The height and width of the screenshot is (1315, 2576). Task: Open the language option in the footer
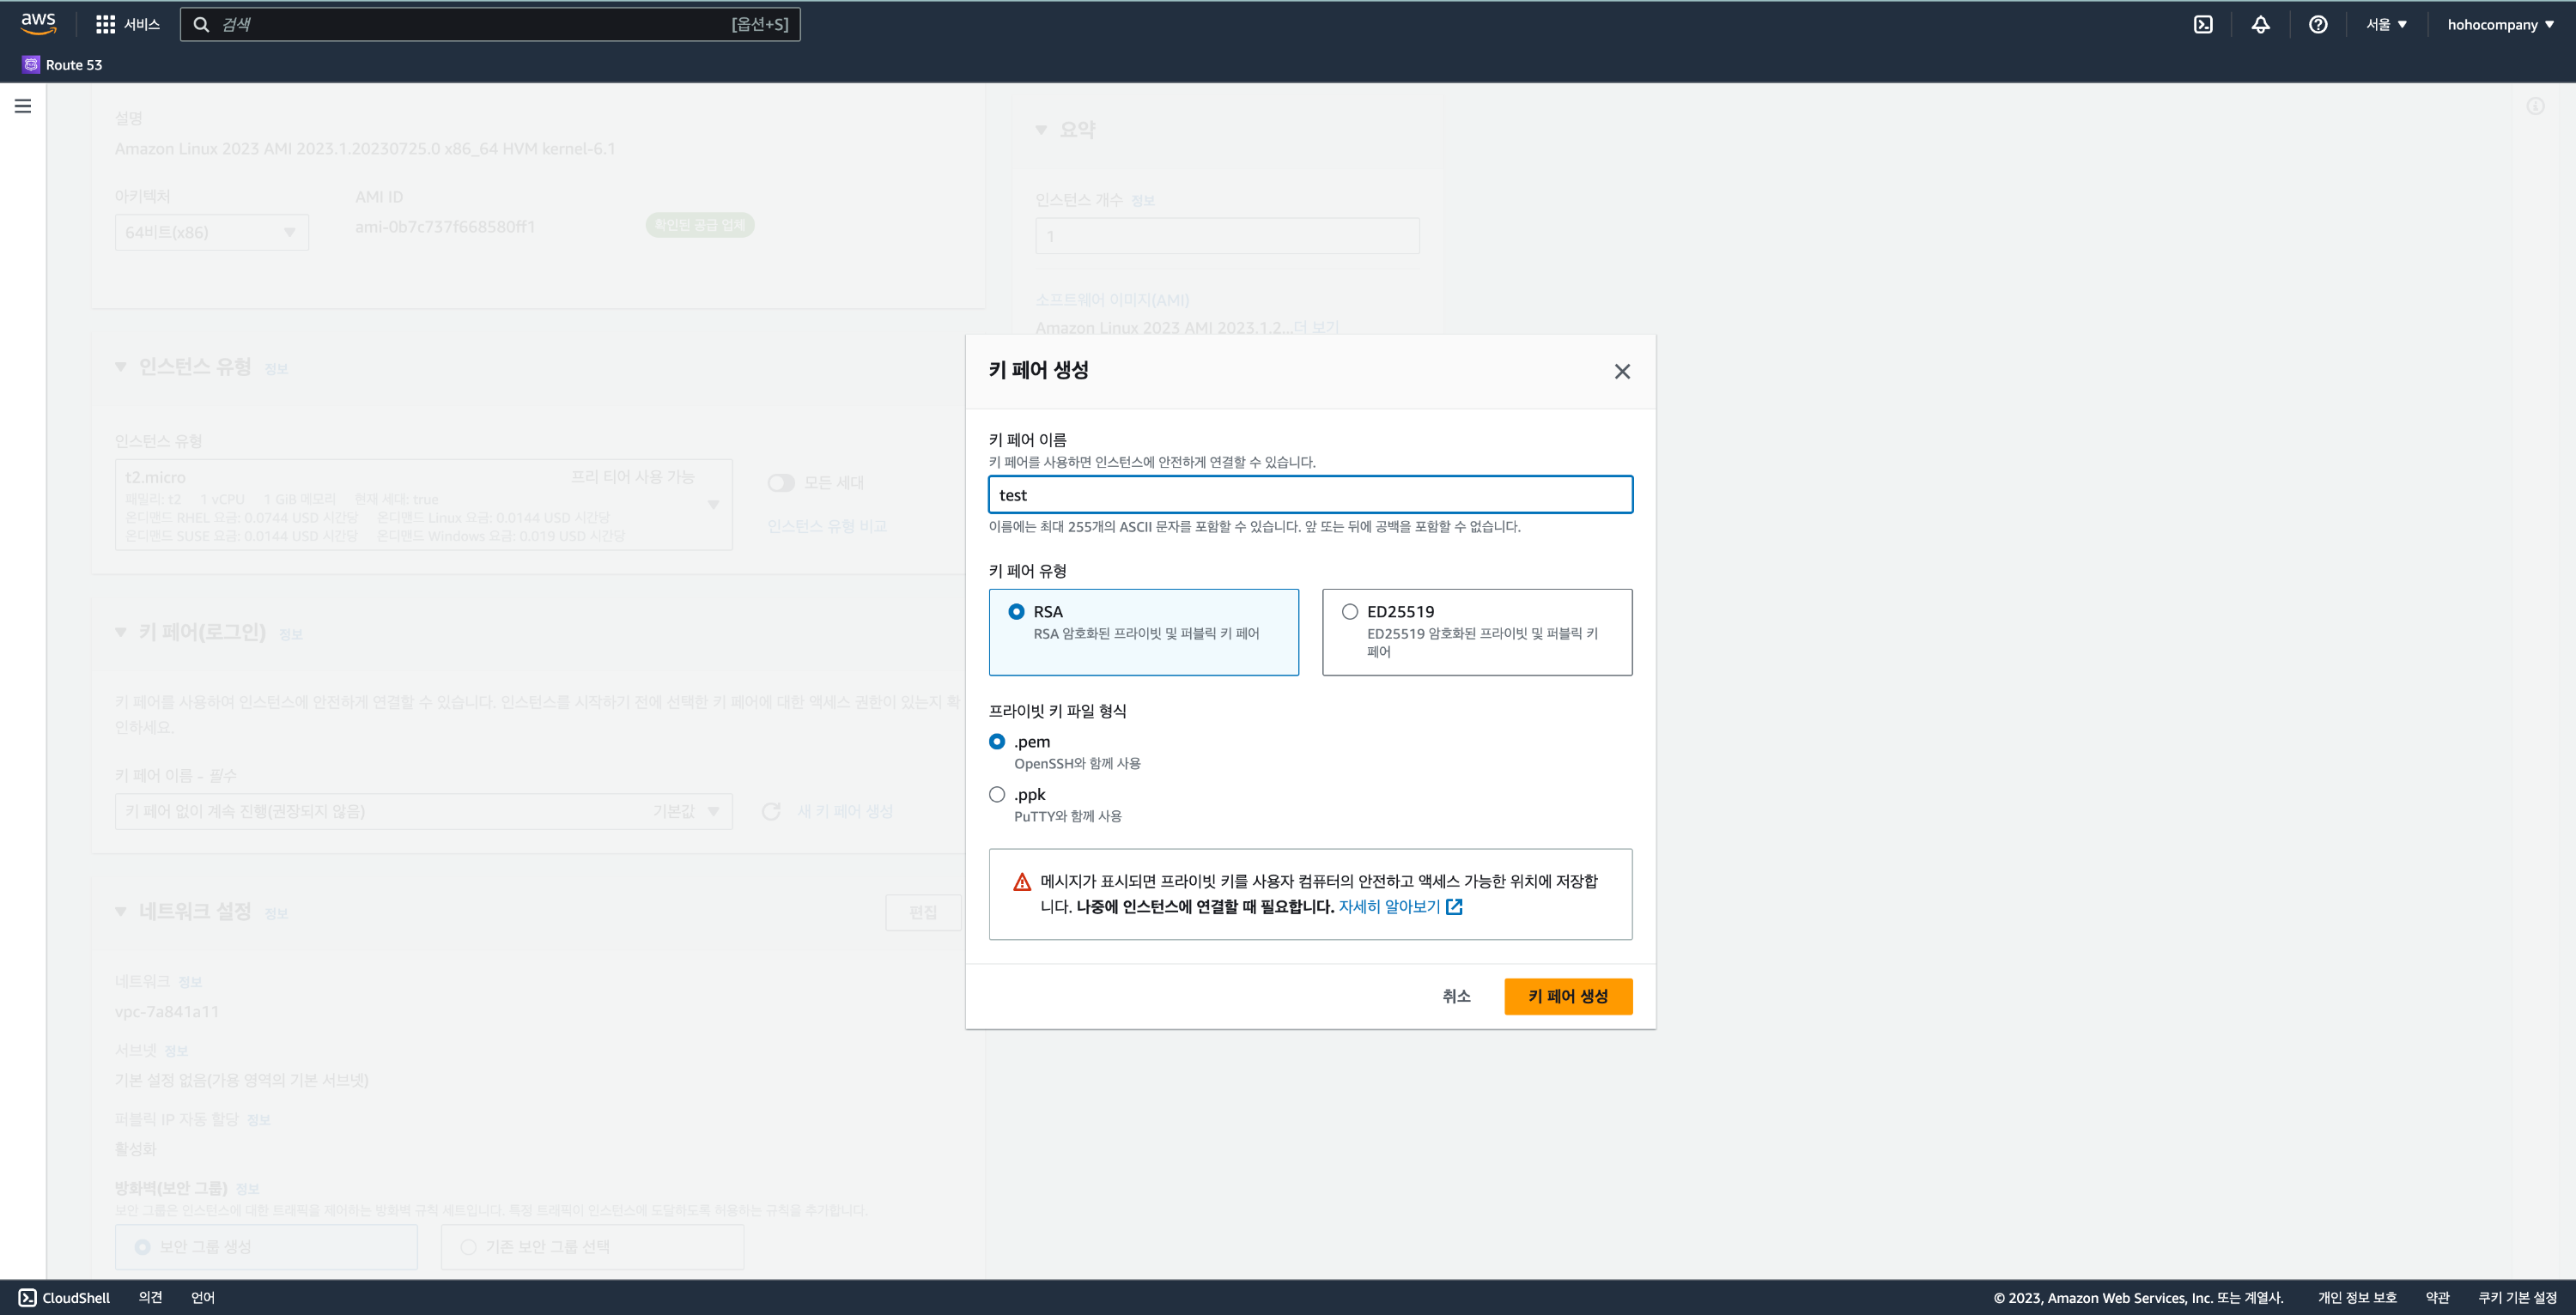pyautogui.click(x=203, y=1297)
